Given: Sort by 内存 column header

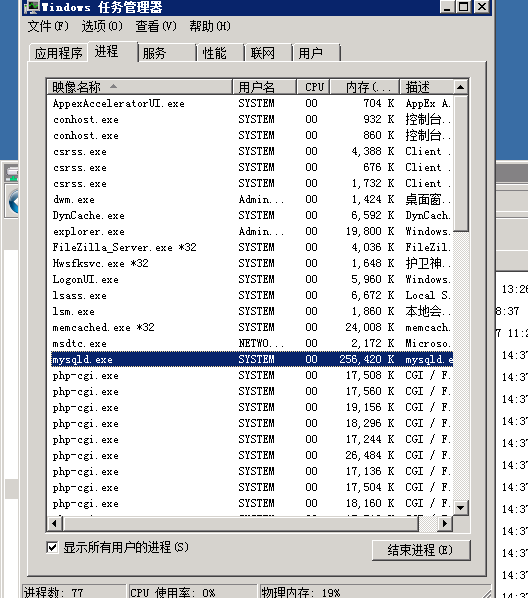Looking at the screenshot, I should tap(365, 87).
